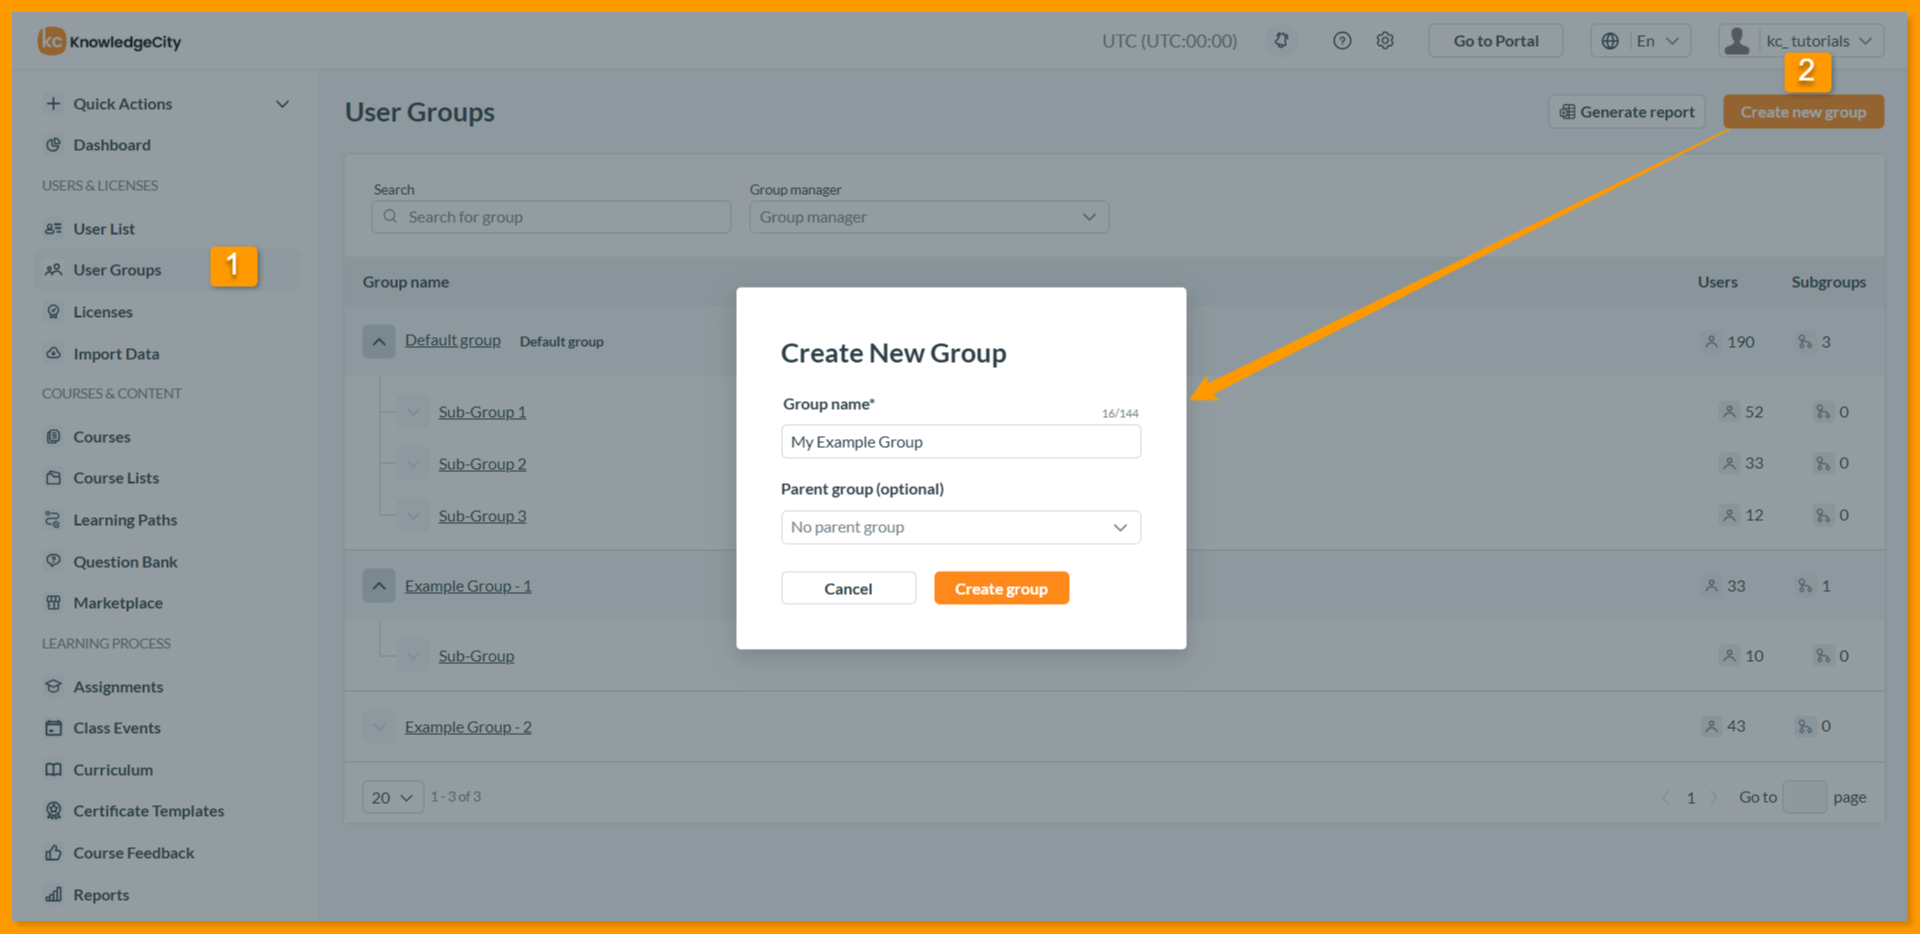Click the Create group button

(1002, 588)
